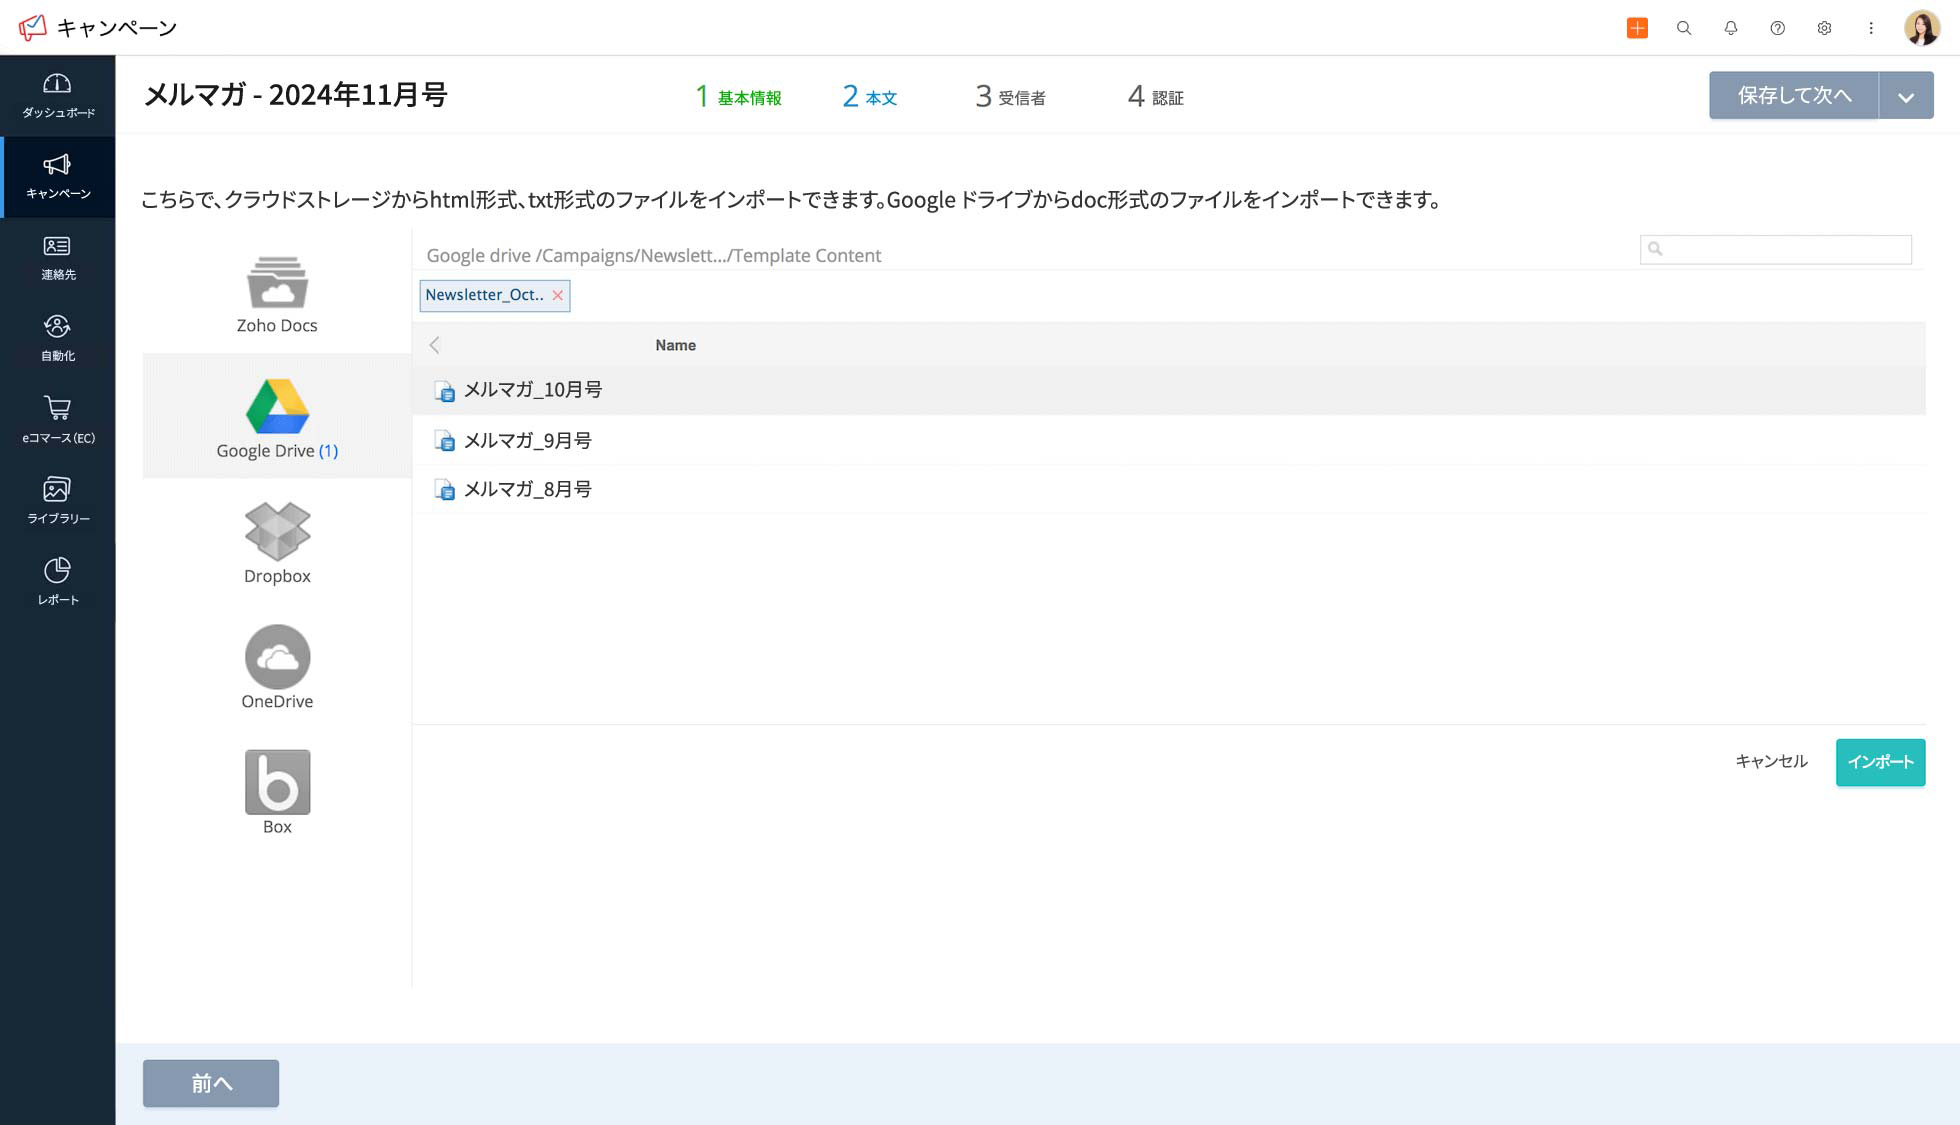Image resolution: width=1960 pixels, height=1125 pixels.
Task: Select Zoho Docs storage source
Action: 277,293
